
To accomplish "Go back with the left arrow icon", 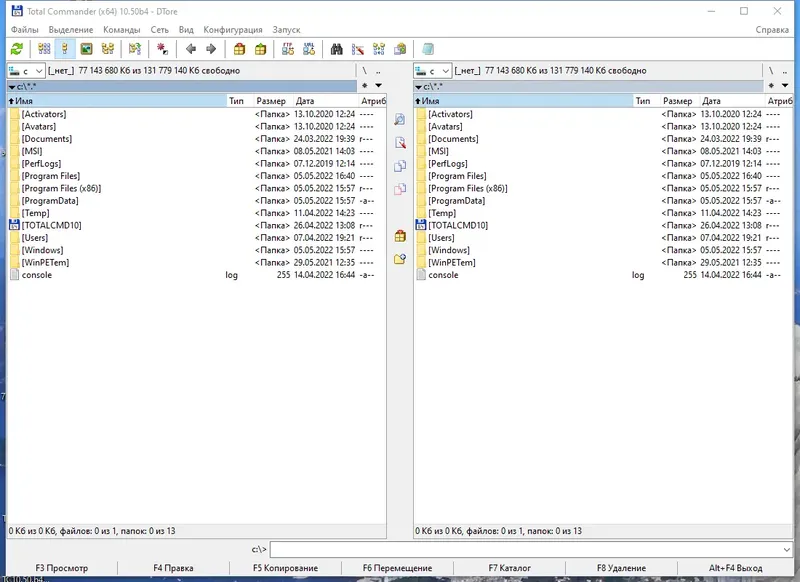I will tap(191, 49).
